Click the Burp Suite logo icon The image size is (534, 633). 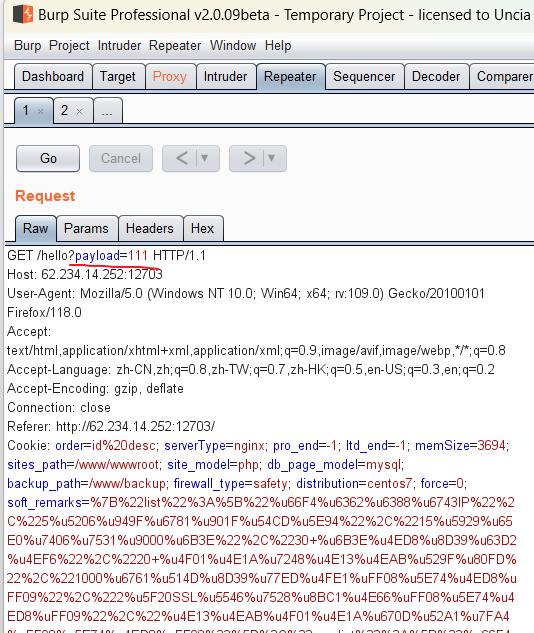coord(23,15)
